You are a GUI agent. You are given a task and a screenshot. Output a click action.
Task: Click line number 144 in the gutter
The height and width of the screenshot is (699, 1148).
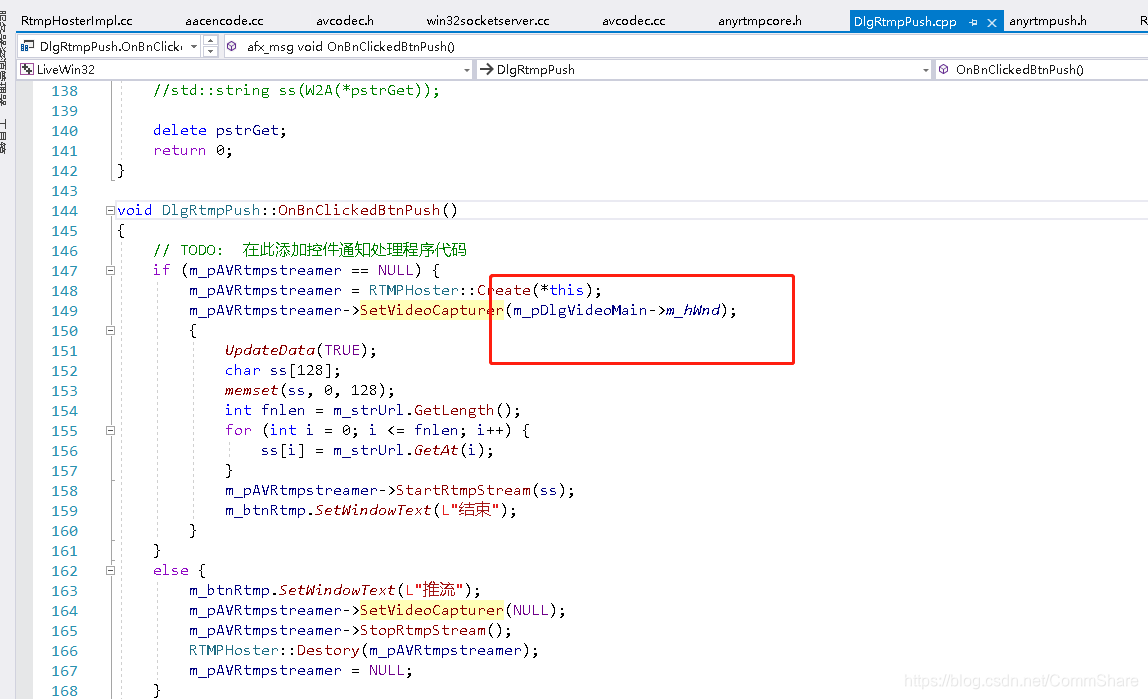tap(64, 211)
